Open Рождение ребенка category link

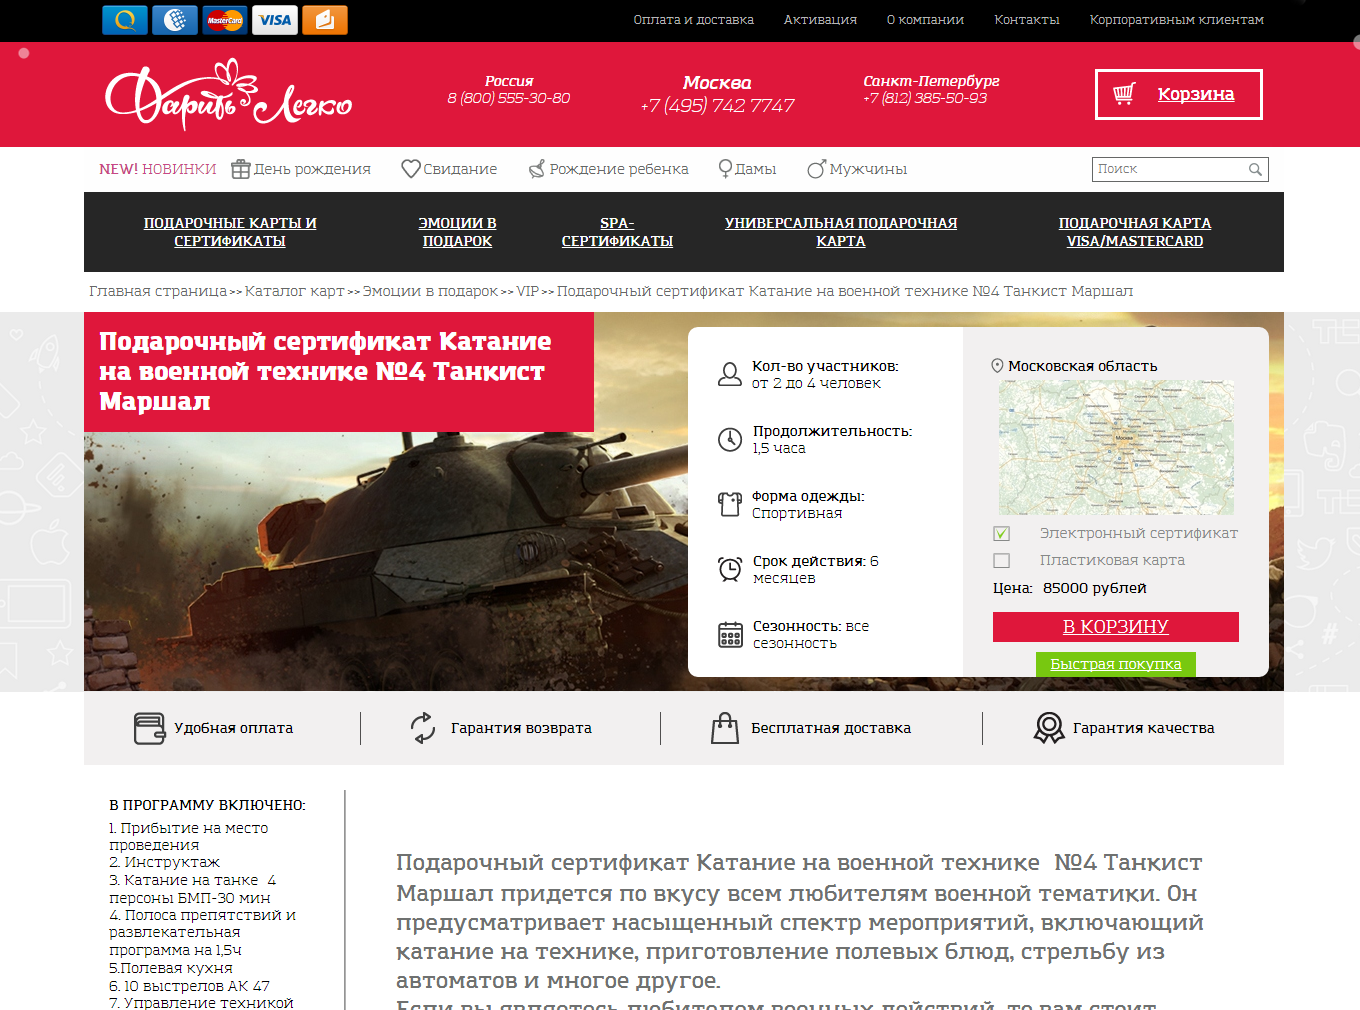[619, 169]
